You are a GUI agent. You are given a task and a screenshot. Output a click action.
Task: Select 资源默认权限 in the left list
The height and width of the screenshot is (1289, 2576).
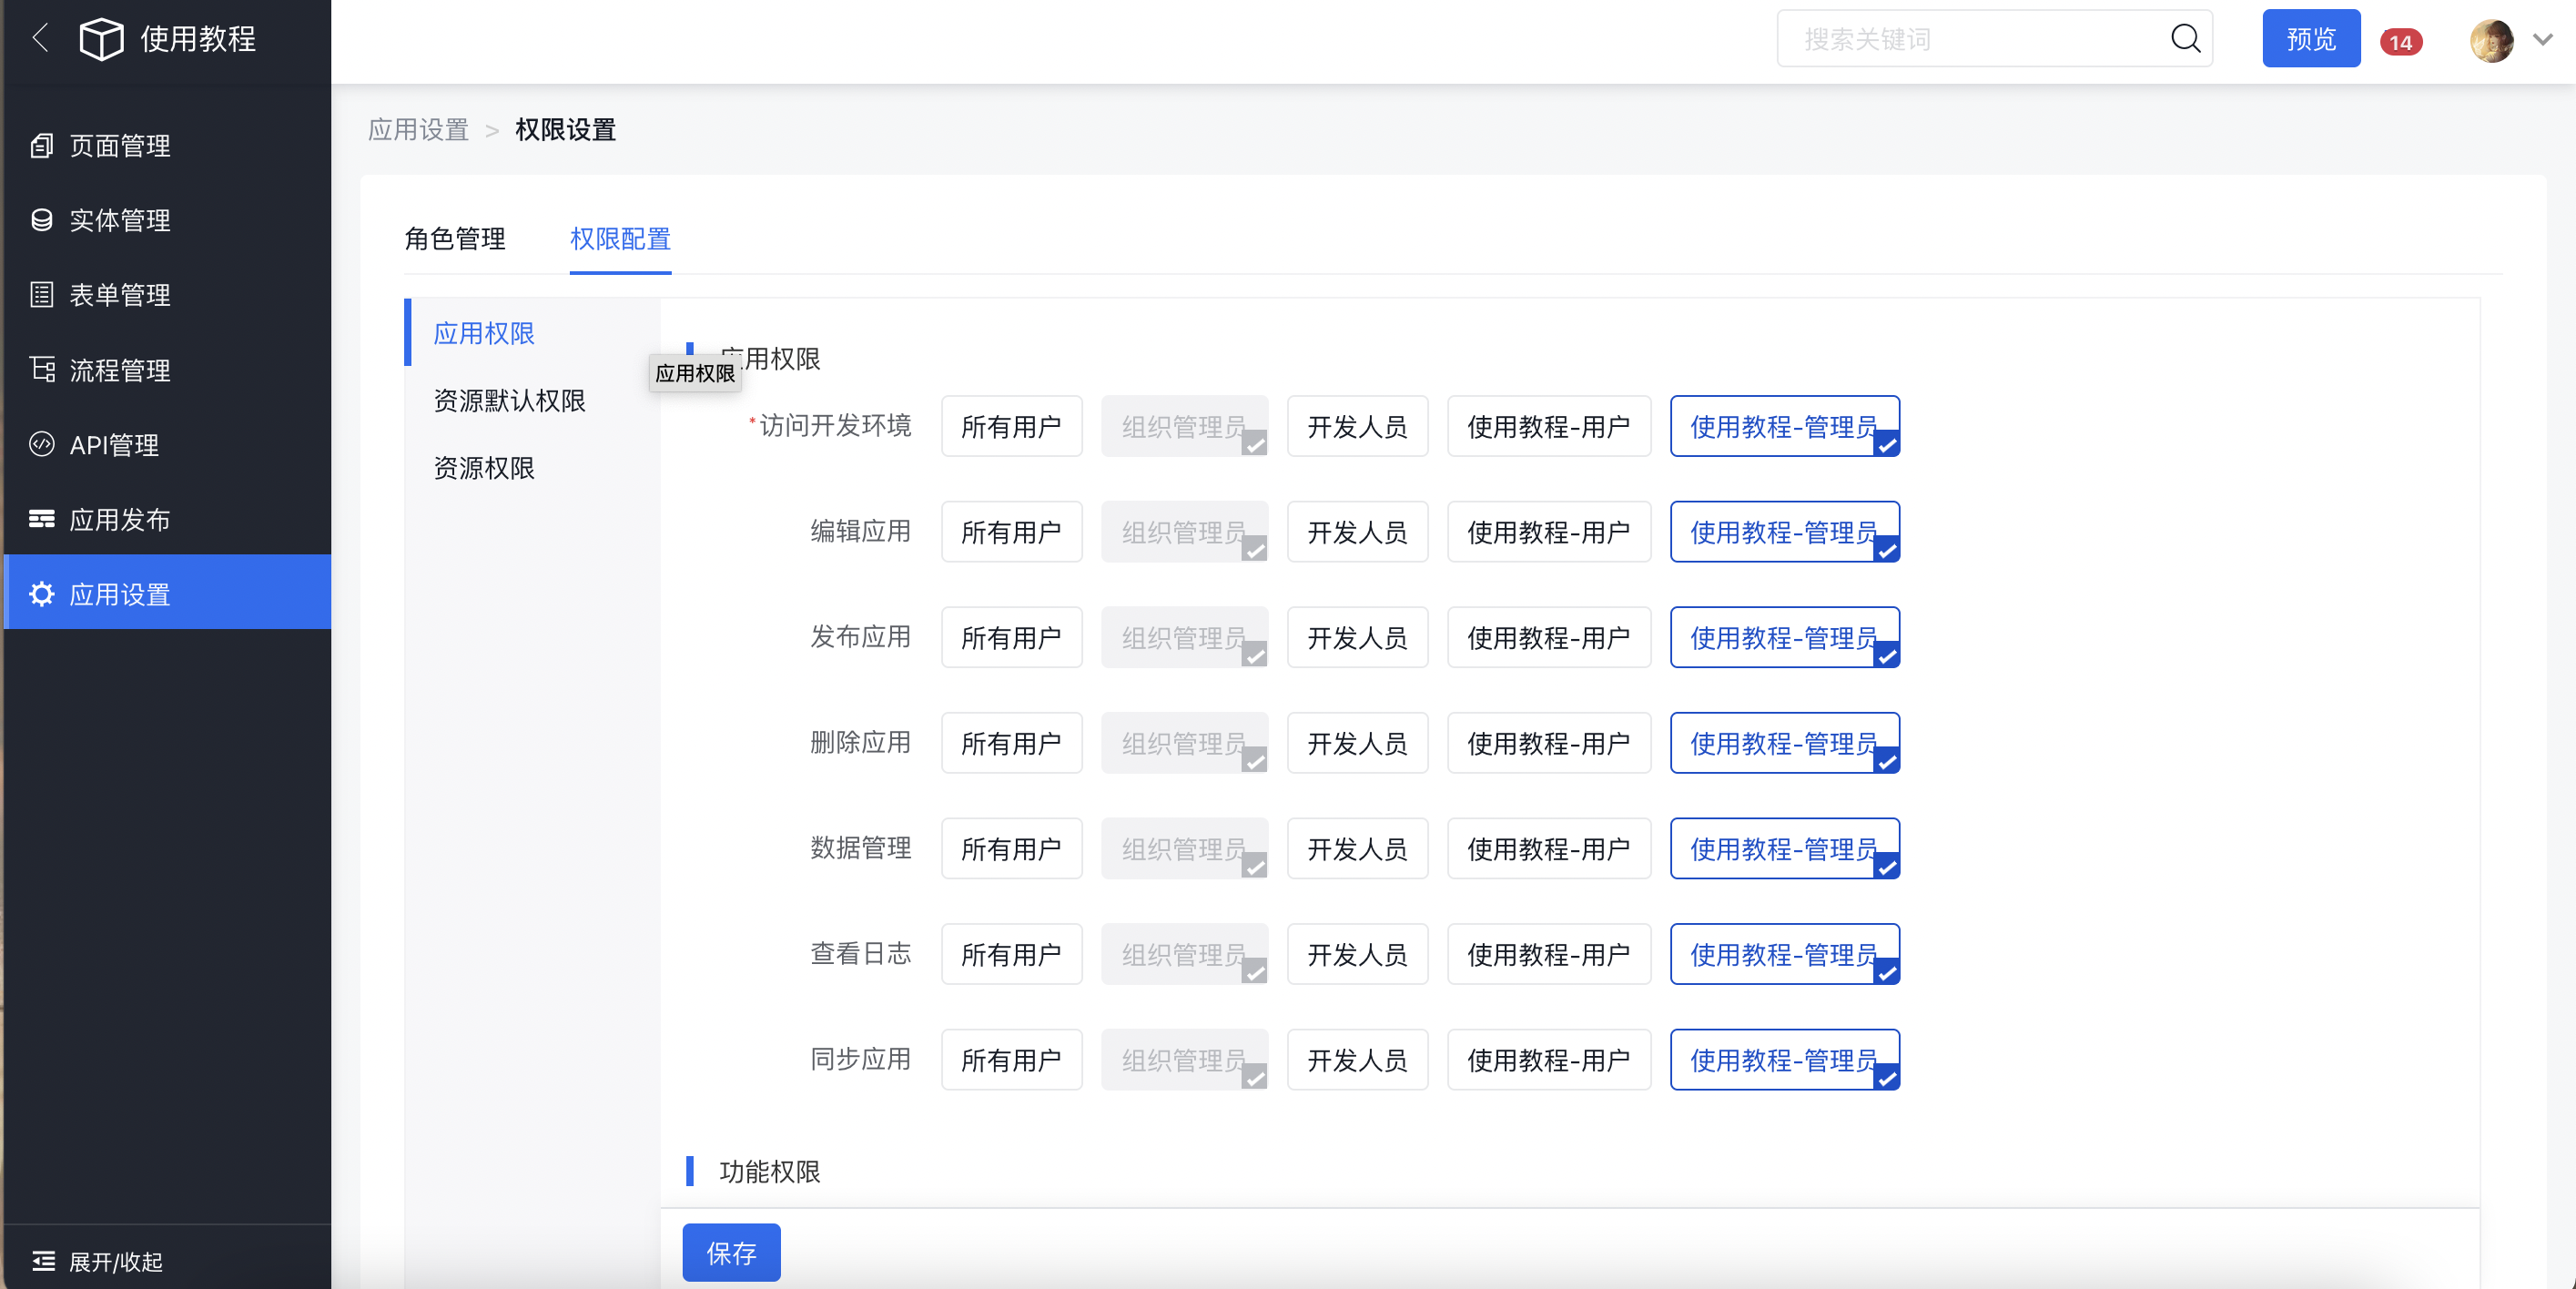click(x=509, y=401)
